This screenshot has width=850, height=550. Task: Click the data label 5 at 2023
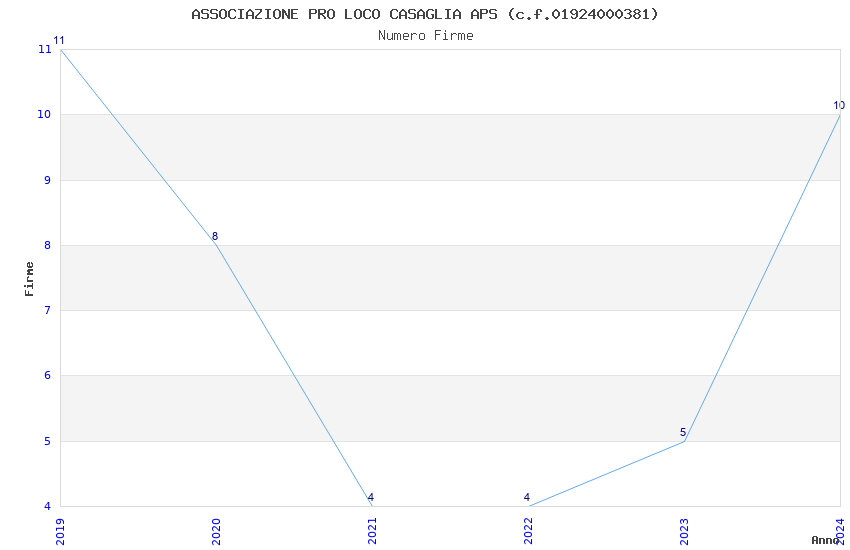(683, 432)
